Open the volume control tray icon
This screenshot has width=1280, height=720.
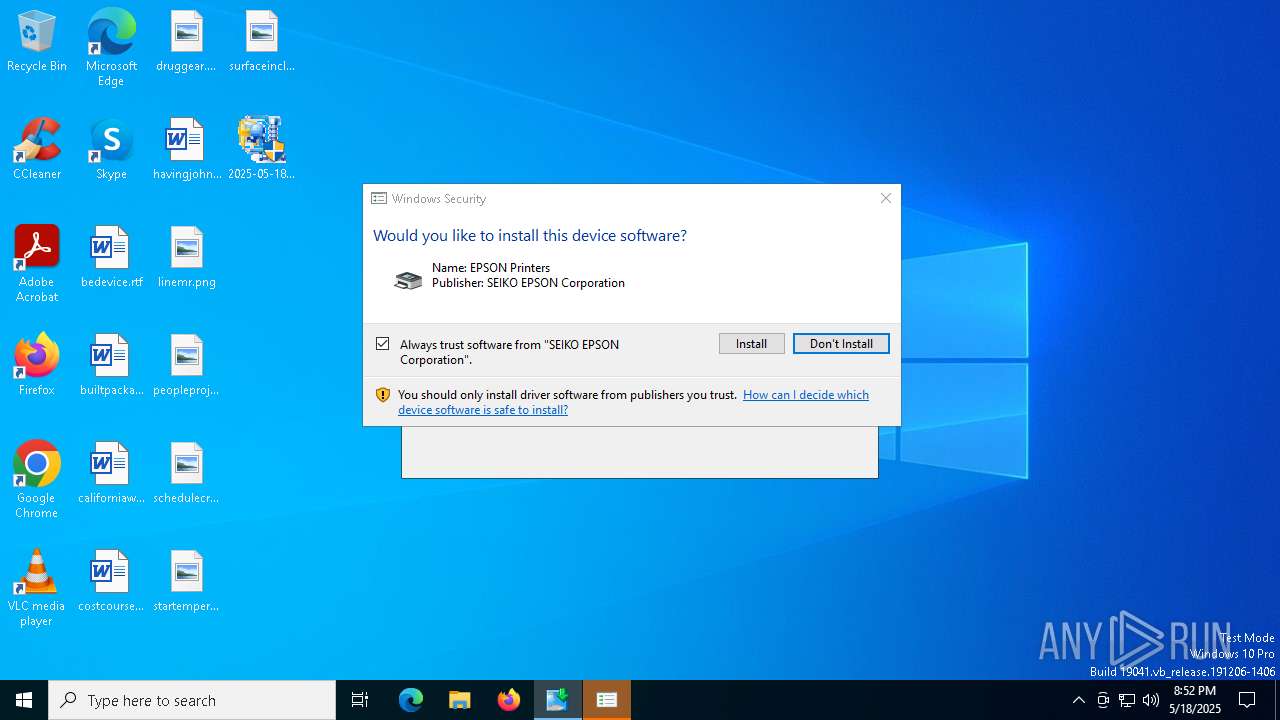[1151, 700]
